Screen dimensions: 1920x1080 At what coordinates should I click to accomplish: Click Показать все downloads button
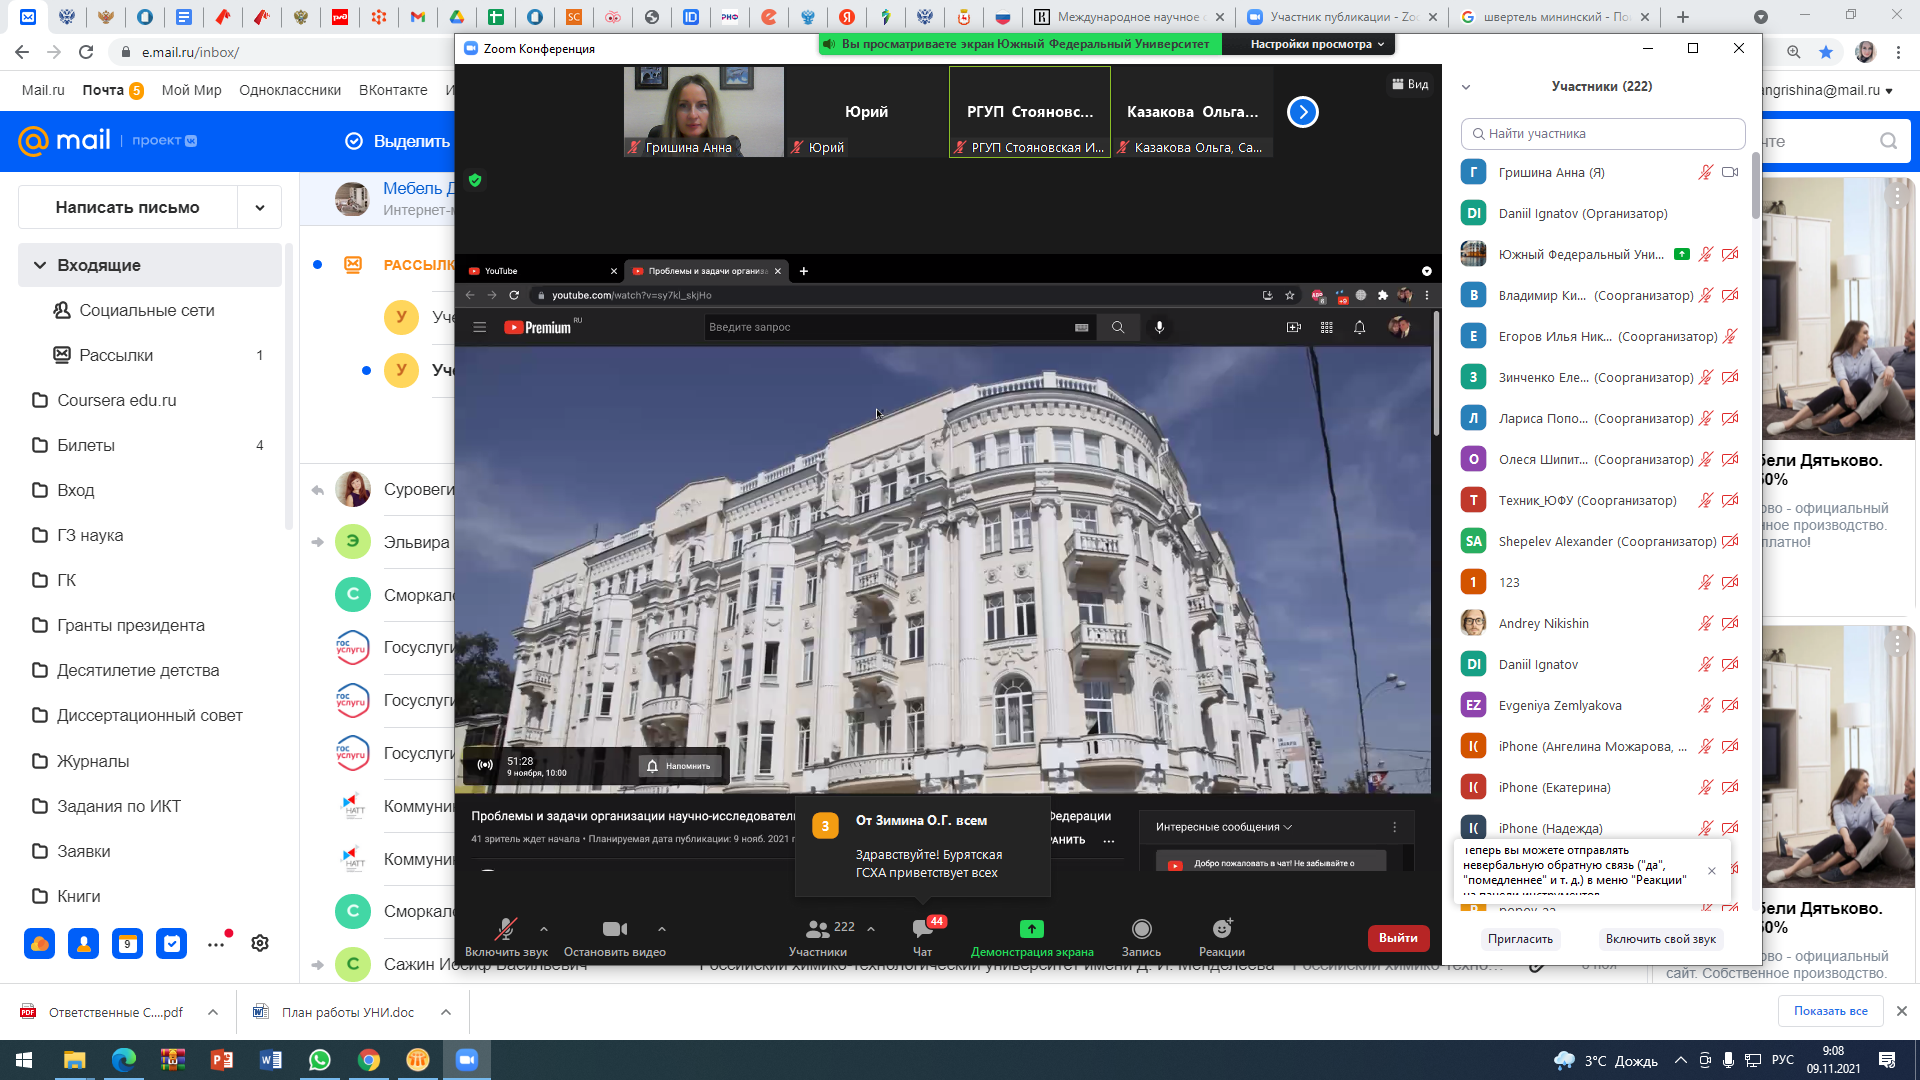click(x=1830, y=1012)
